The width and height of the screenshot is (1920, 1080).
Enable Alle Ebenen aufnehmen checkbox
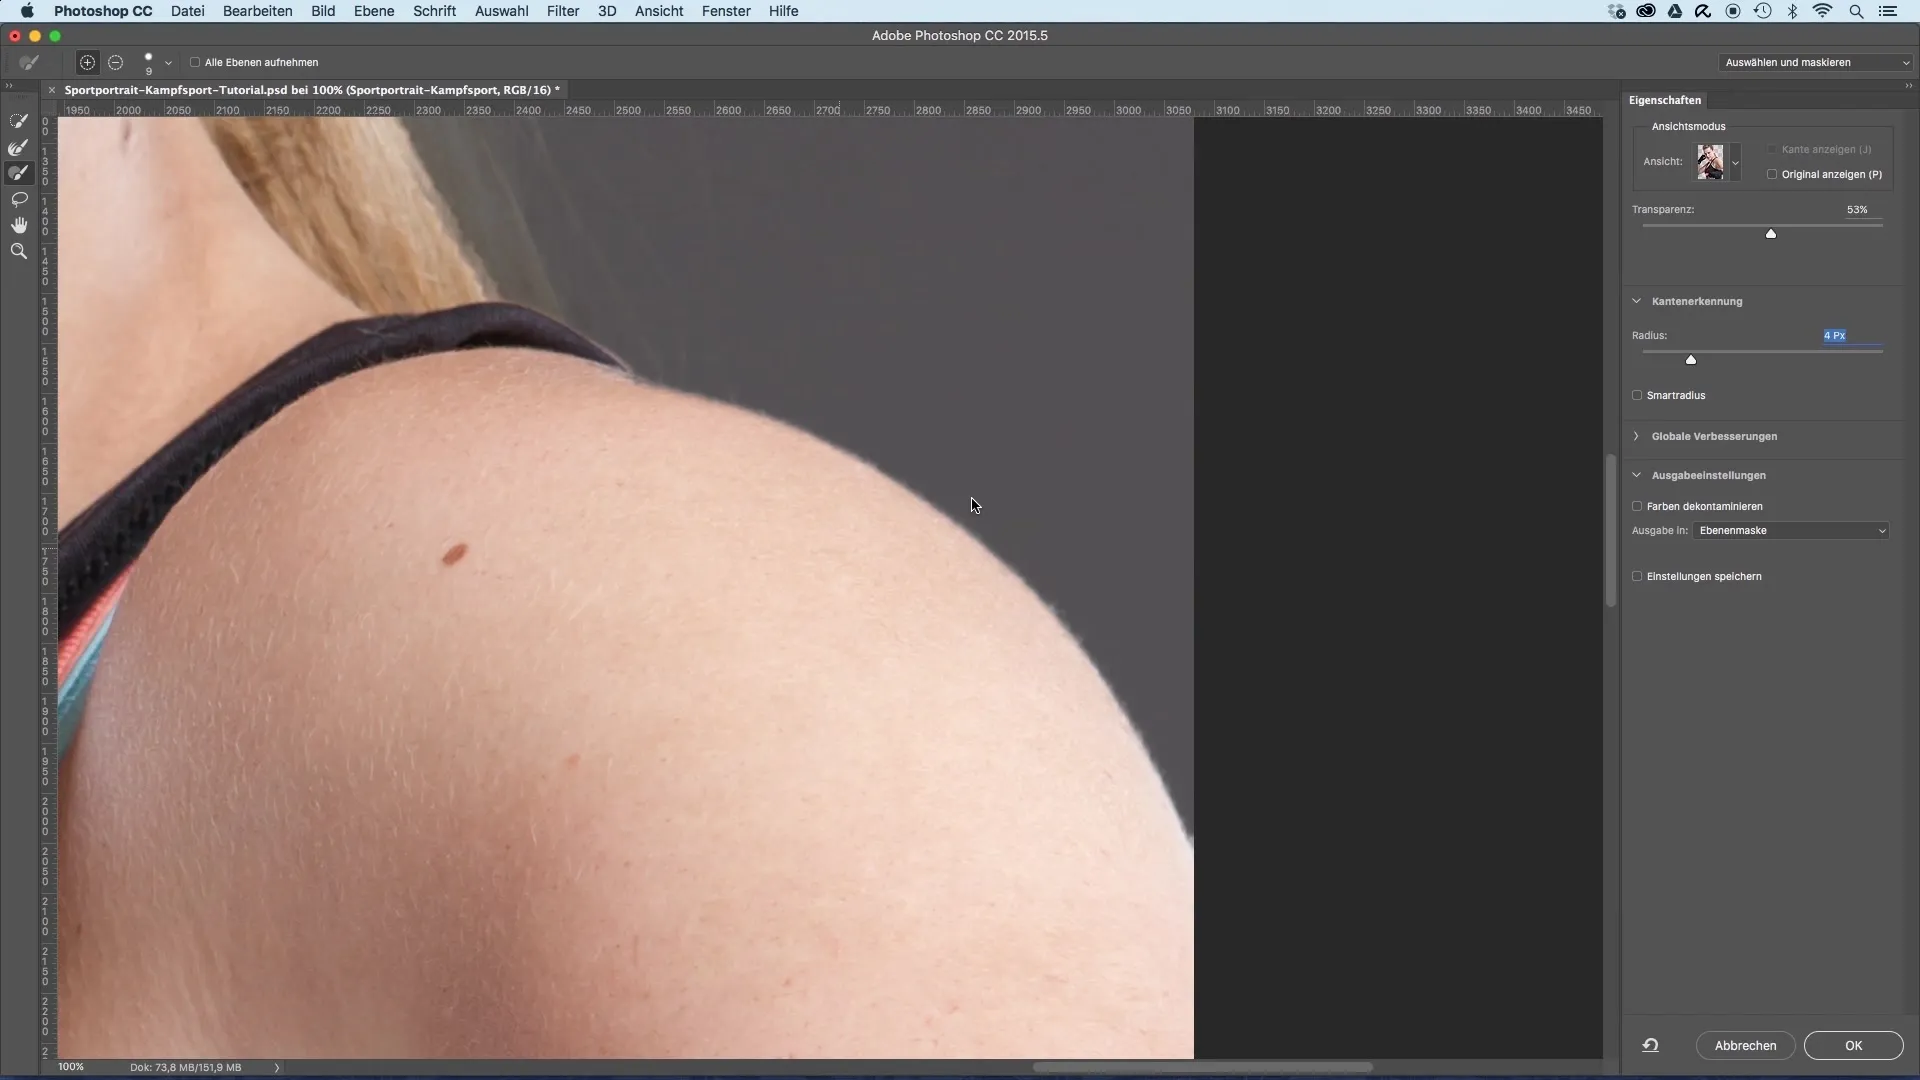pyautogui.click(x=195, y=62)
